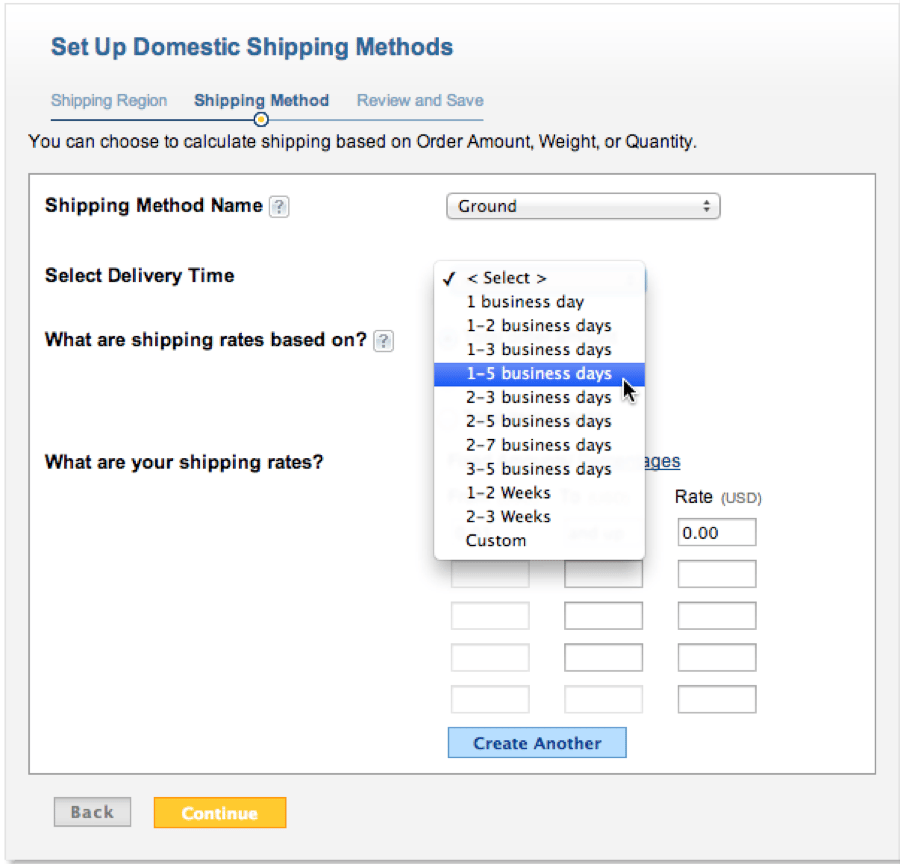Click an empty rate input box
This screenshot has width=900, height=865.
coord(716,615)
